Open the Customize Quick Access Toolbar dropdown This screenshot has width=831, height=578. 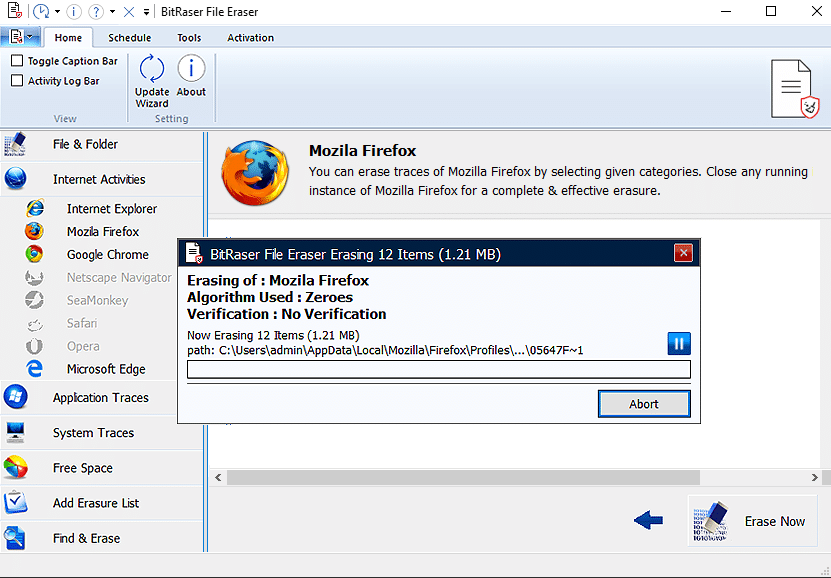[x=146, y=12]
